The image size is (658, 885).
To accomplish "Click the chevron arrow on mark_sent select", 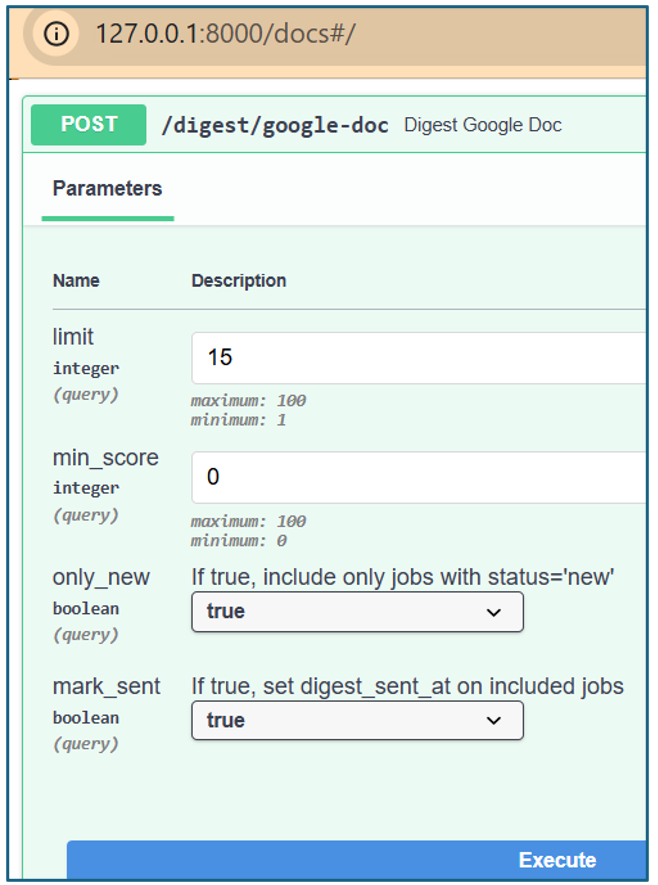I will pos(494,721).
